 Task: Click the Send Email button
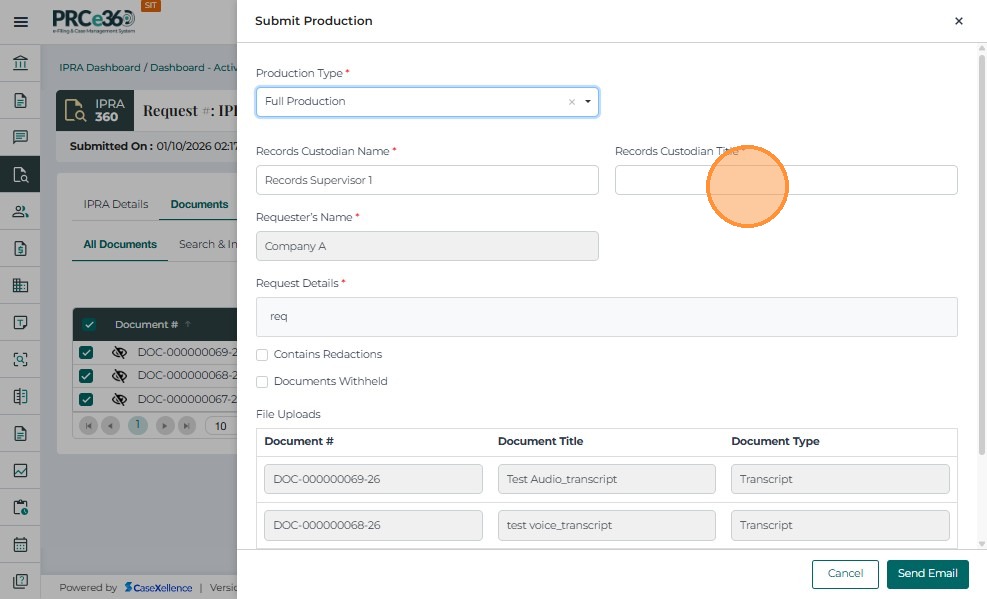tap(927, 574)
